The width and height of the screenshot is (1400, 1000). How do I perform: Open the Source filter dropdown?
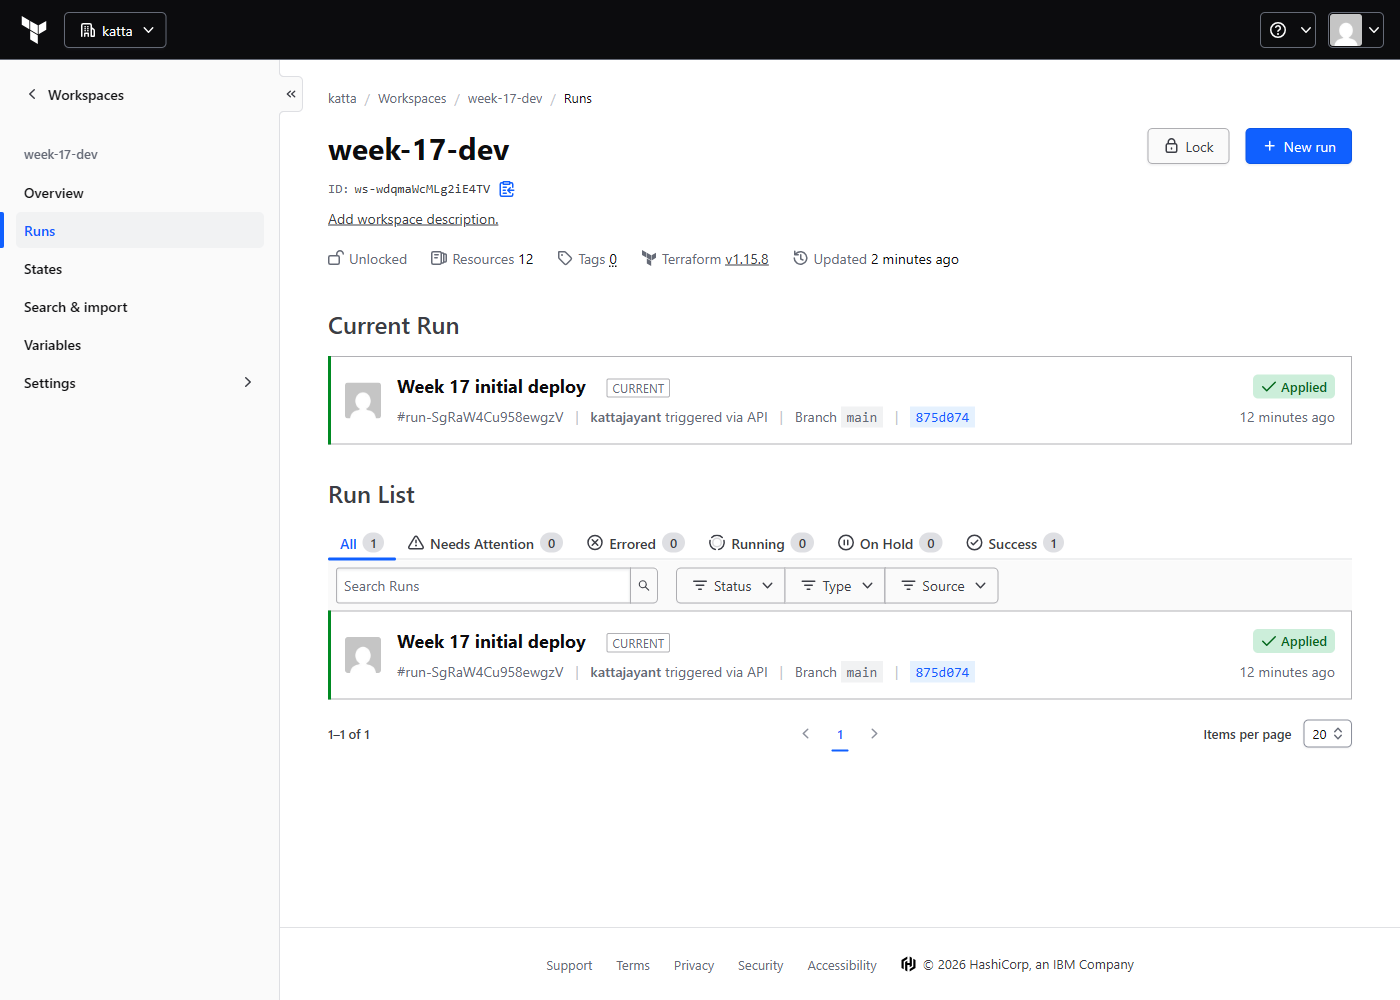(942, 586)
